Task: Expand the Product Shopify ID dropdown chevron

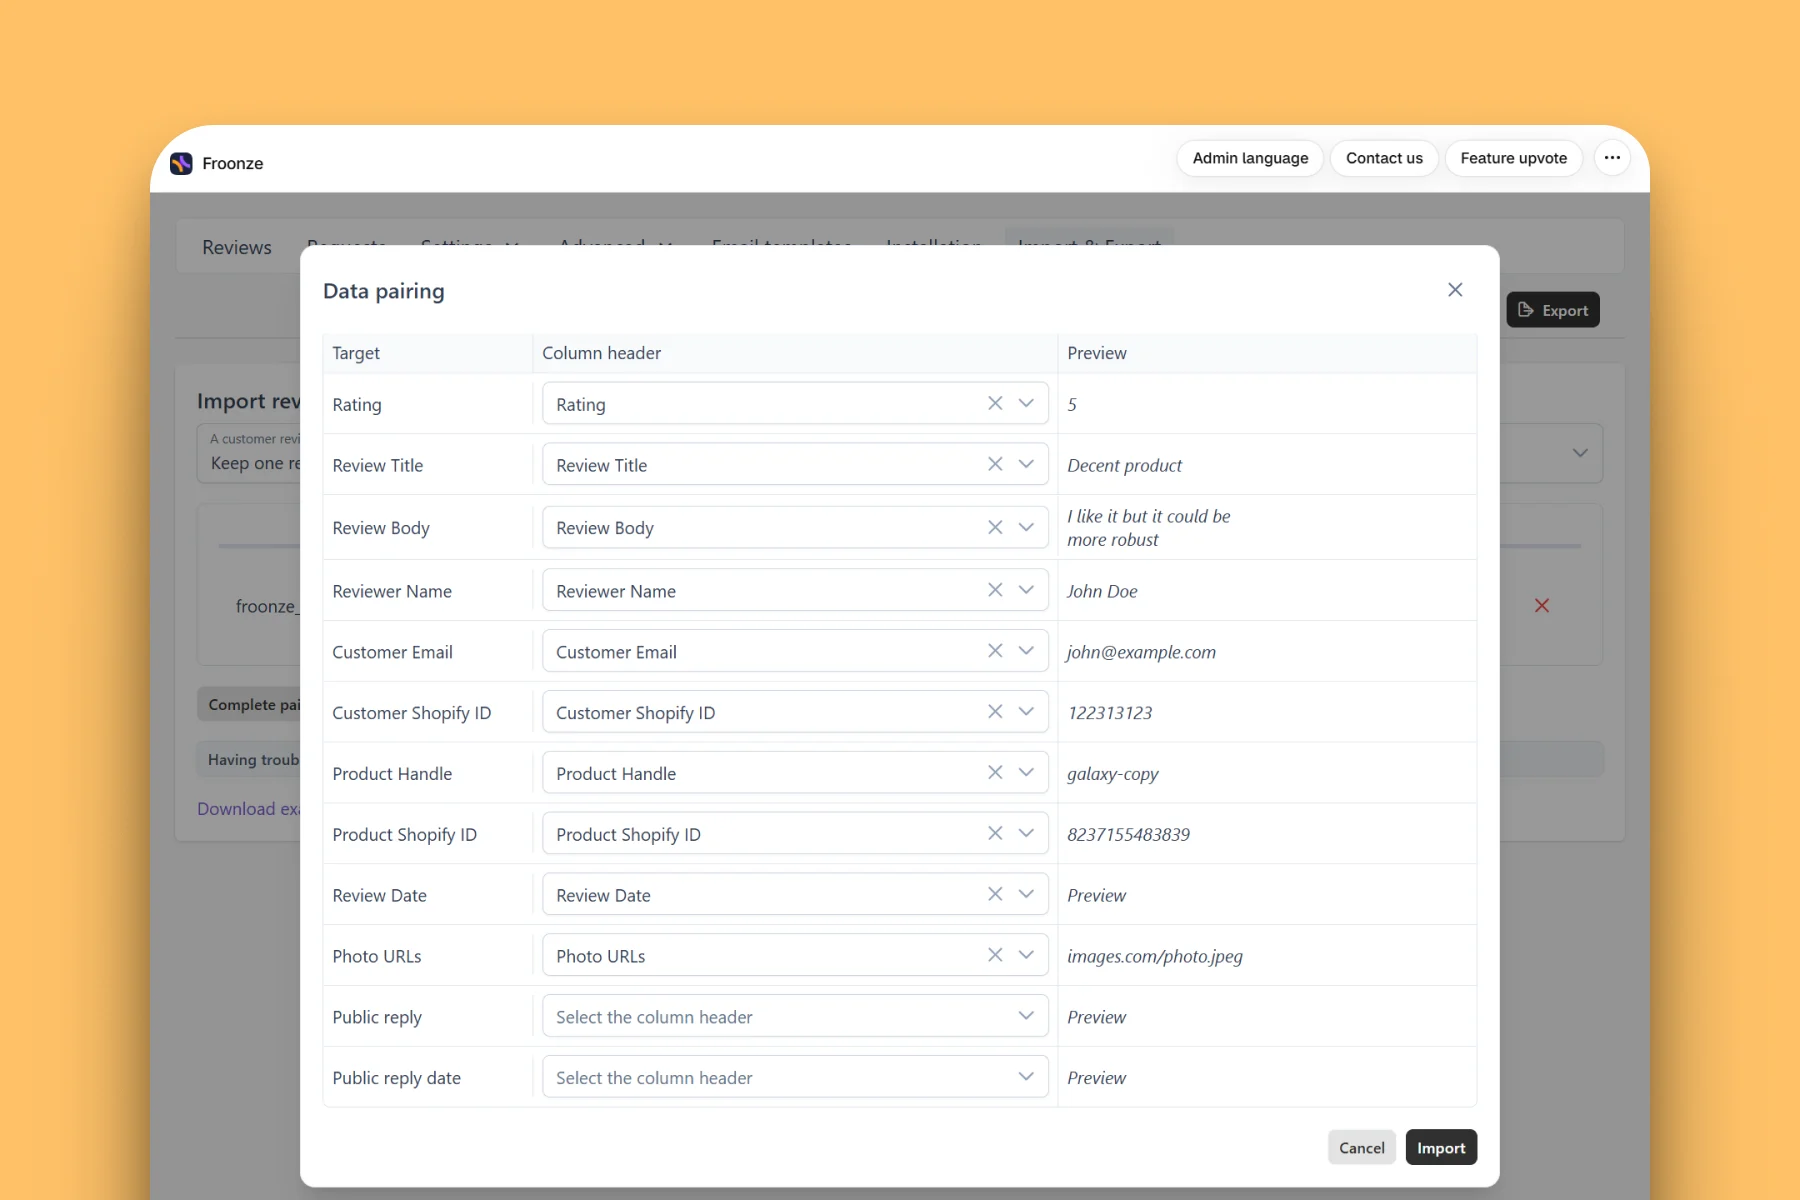Action: tap(1026, 833)
